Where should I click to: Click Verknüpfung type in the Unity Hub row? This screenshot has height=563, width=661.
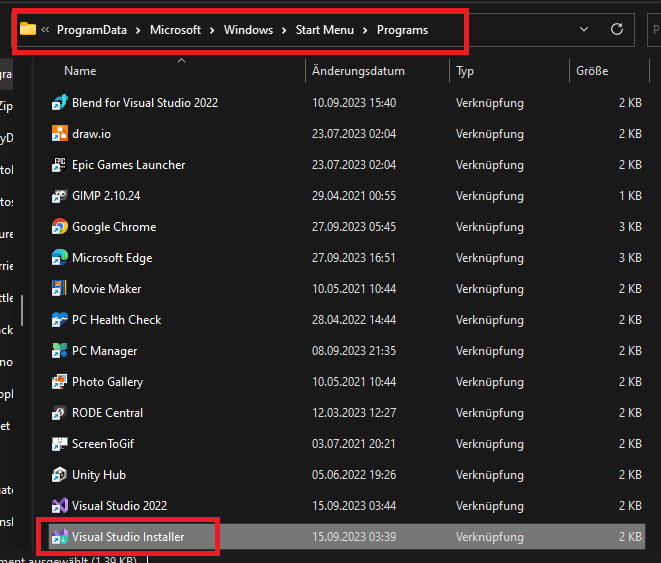tap(490, 475)
